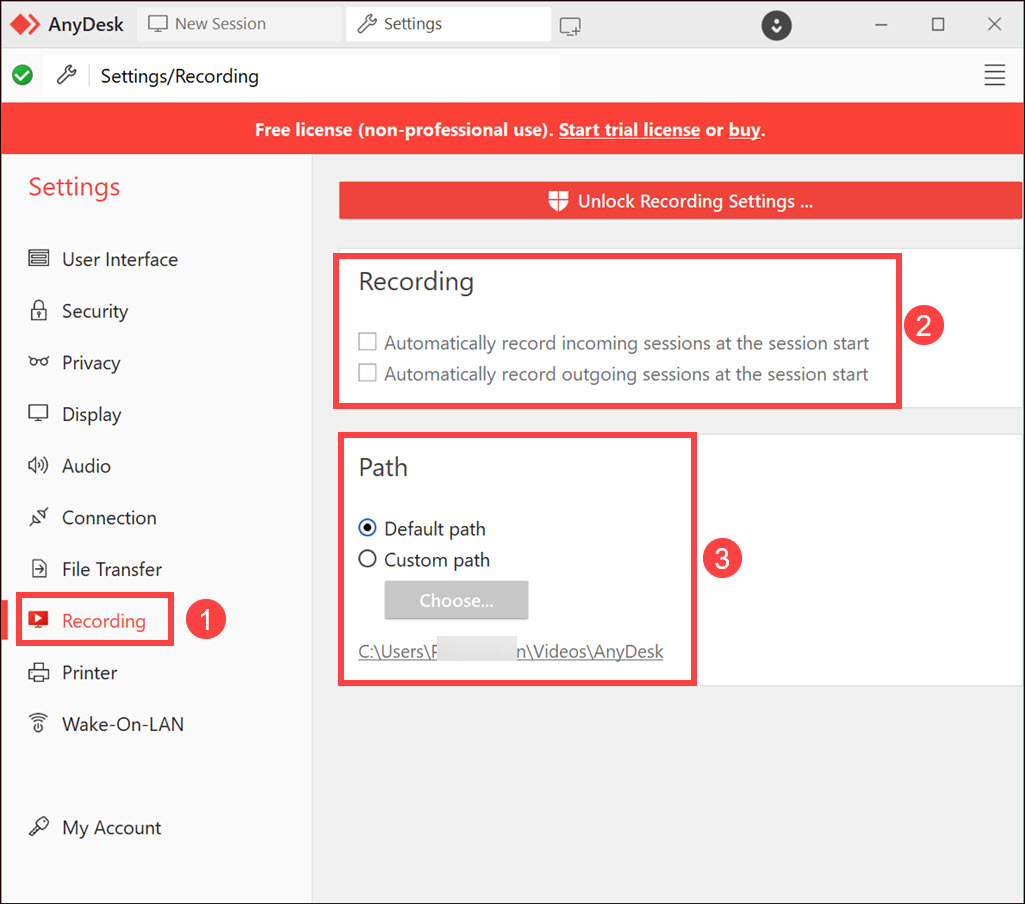The height and width of the screenshot is (904, 1025).
Task: Expand the round dropdown arrow in title bar
Action: [x=777, y=25]
